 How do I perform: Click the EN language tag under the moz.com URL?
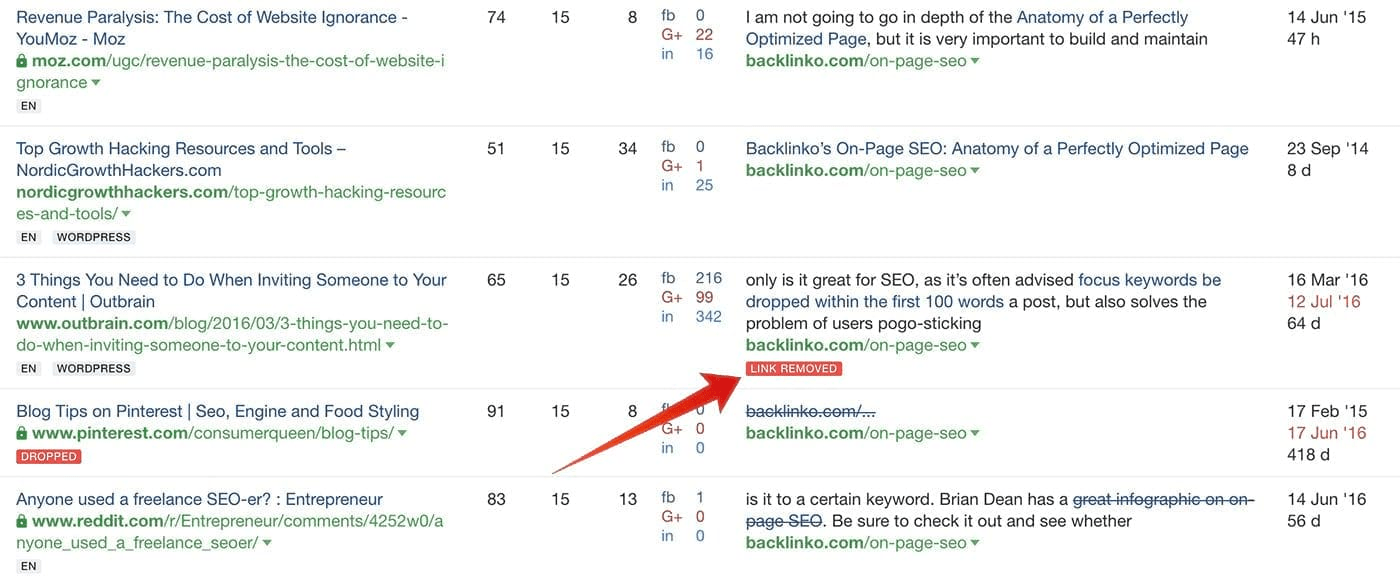point(28,105)
